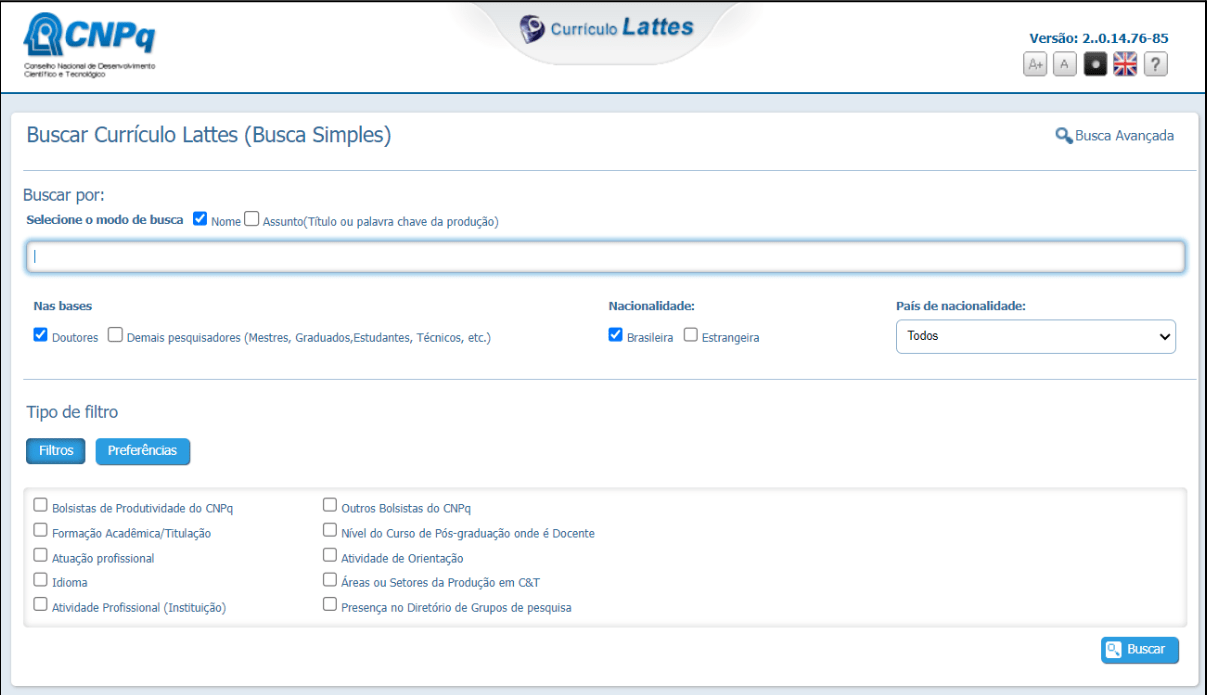Click the Buscar por heading
This screenshot has width=1207, height=695.
click(x=64, y=195)
